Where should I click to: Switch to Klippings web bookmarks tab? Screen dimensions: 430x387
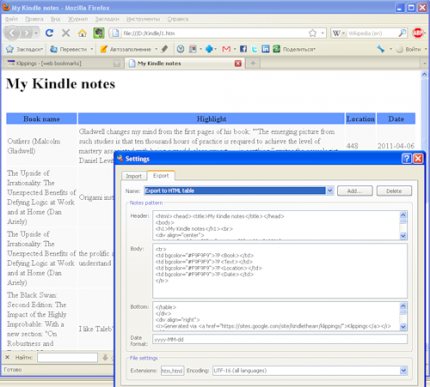point(63,63)
